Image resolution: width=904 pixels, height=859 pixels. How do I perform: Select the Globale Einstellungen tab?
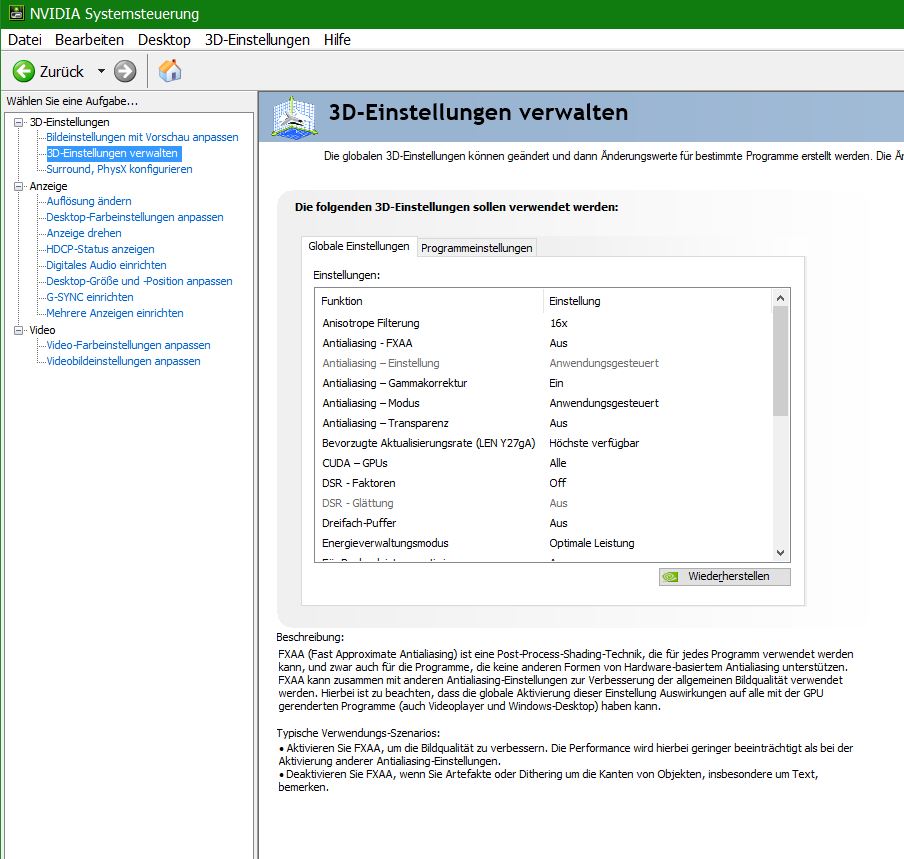(x=359, y=246)
